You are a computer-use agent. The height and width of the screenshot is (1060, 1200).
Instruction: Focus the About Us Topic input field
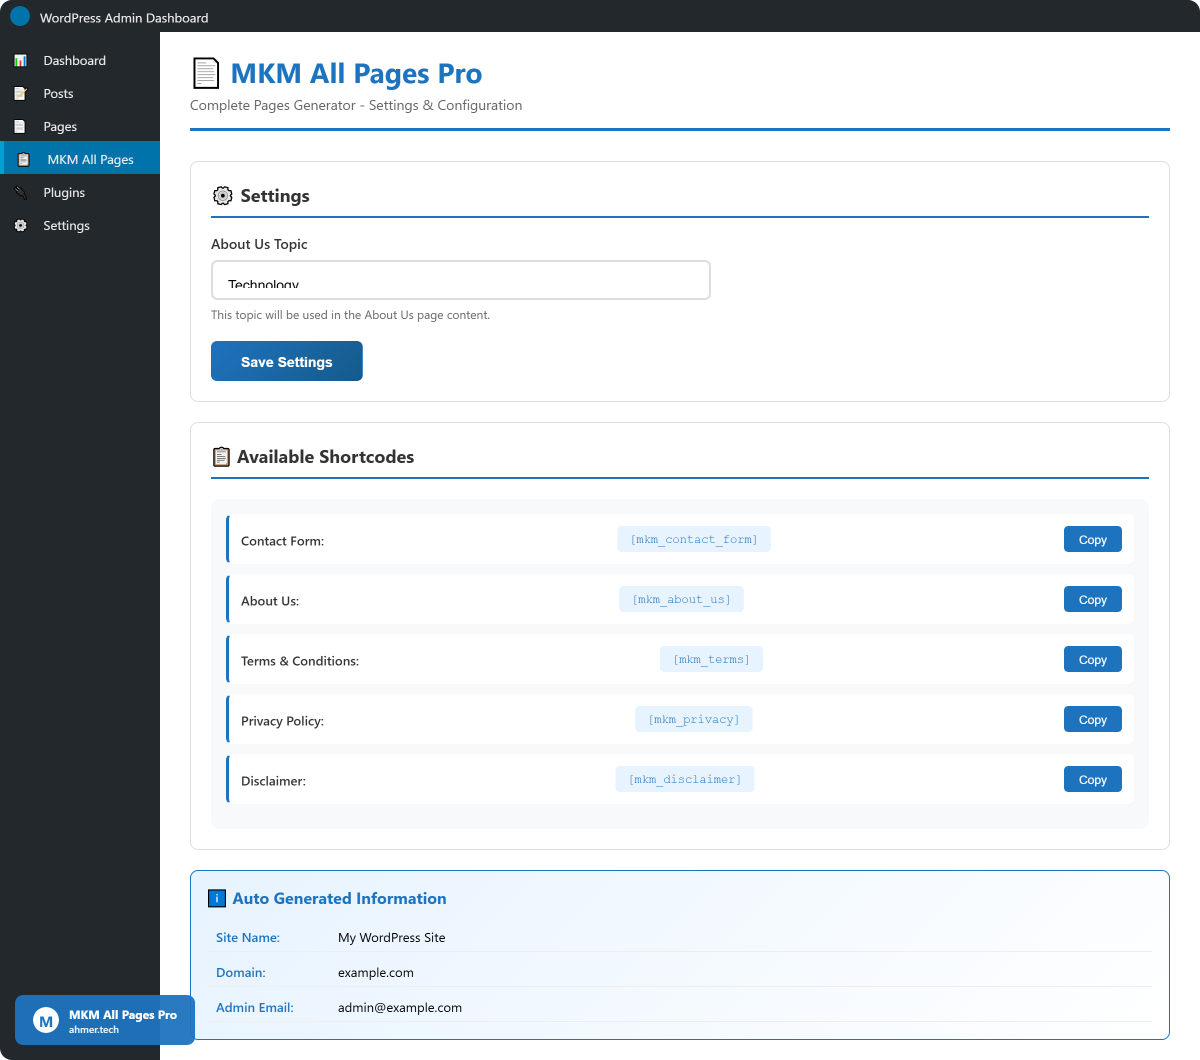coord(460,281)
